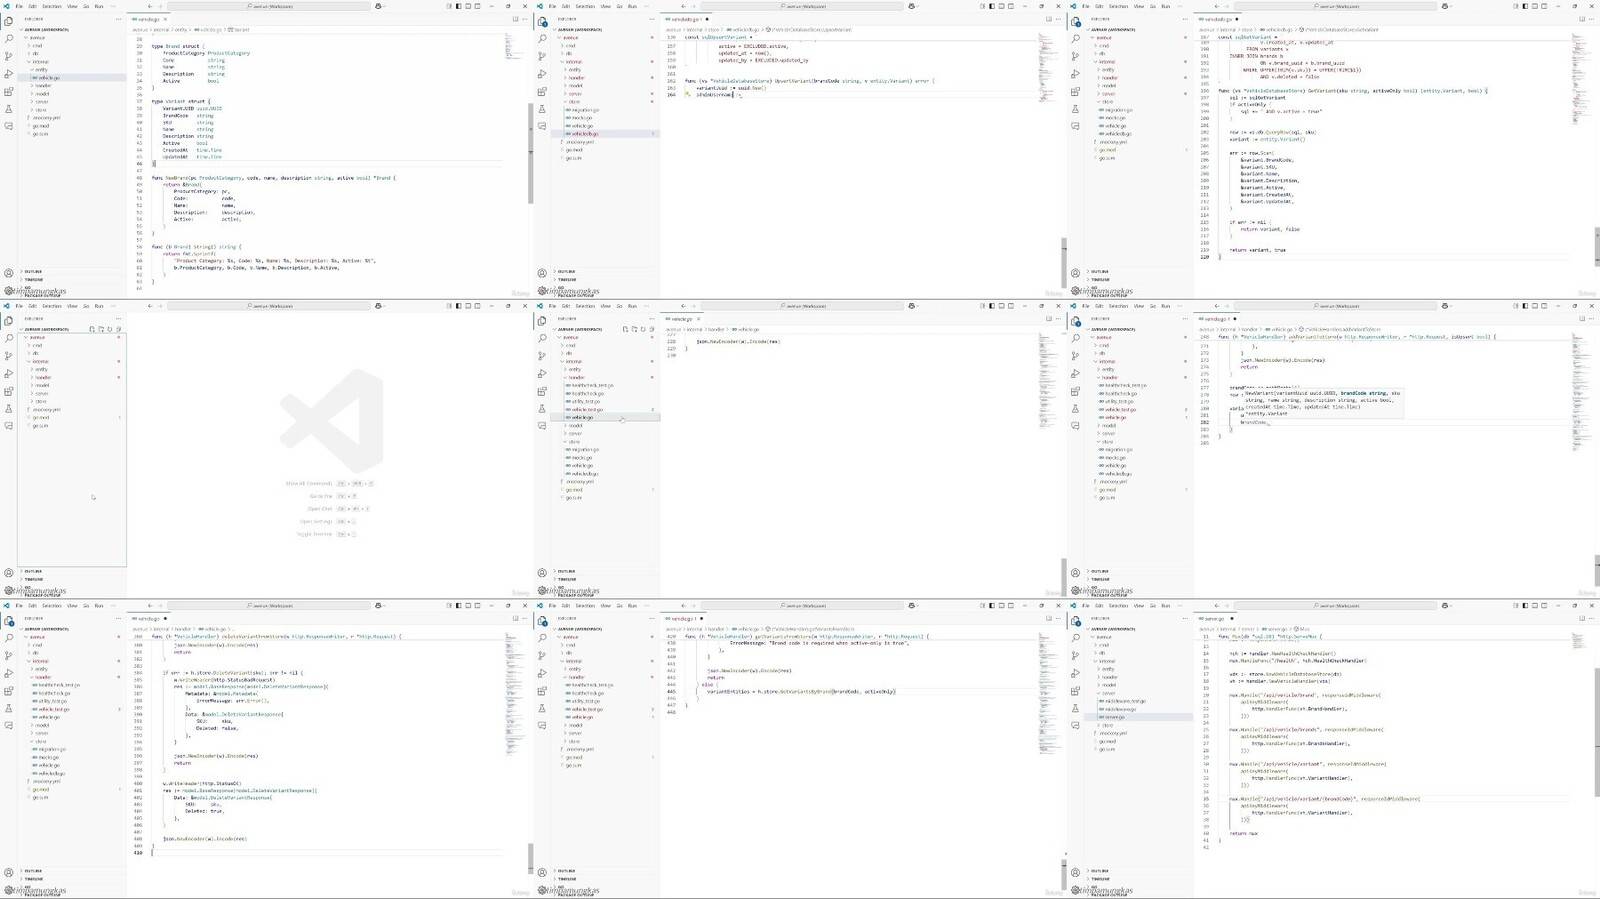Open Search in the empty-editor window's activity bar
The height and width of the screenshot is (899, 1600).
click(9, 338)
